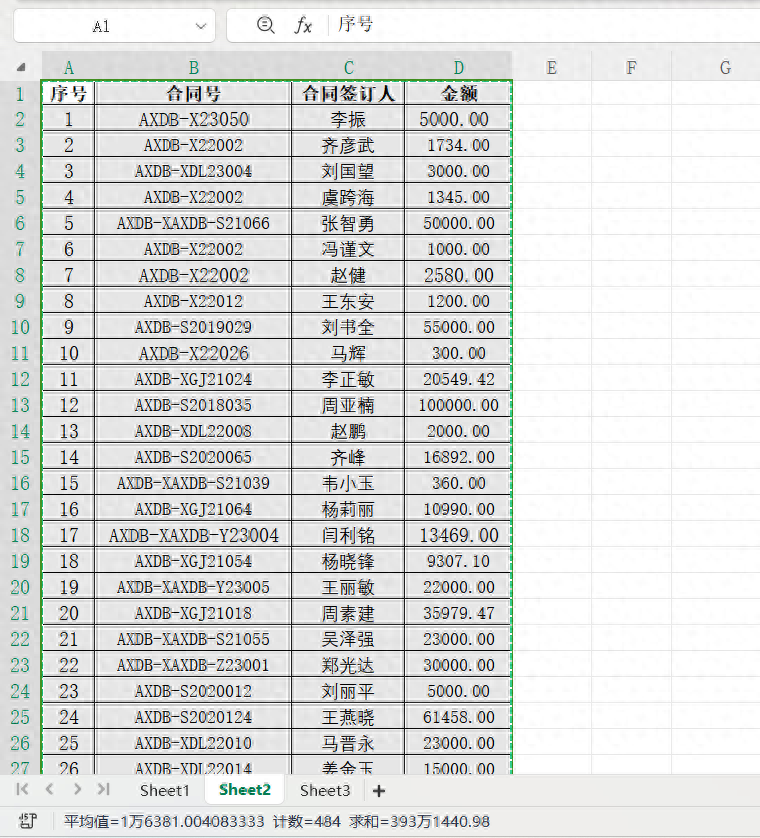Select column A header

(x=68, y=67)
